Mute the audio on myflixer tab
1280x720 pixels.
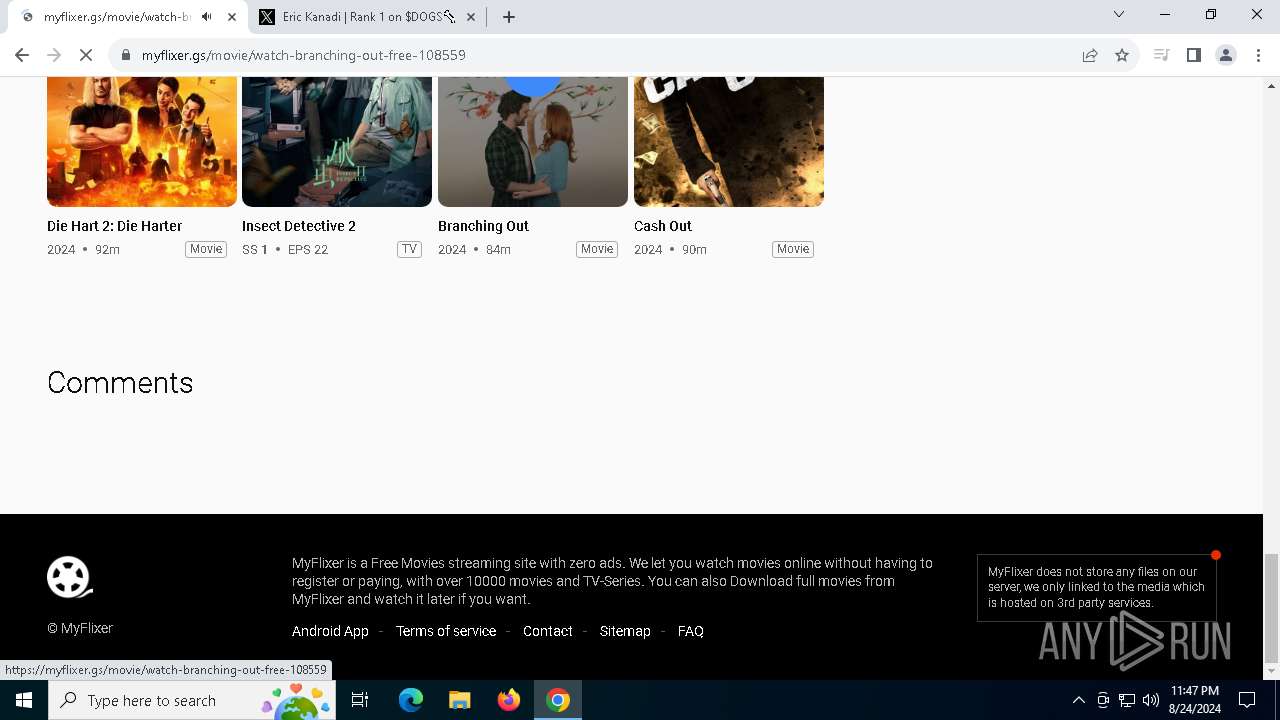[x=207, y=17]
